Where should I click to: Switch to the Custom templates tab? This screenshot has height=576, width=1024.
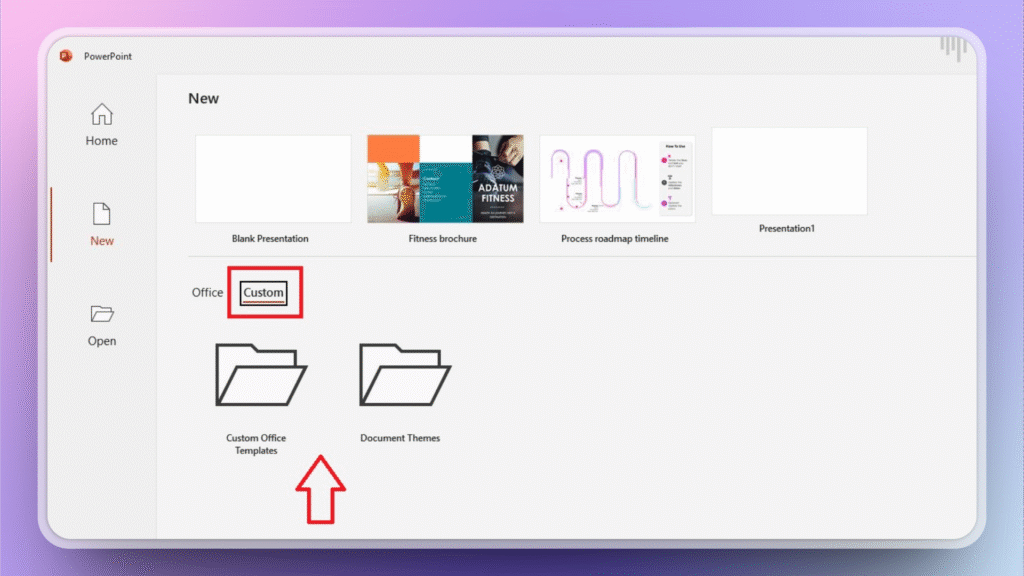[264, 292]
